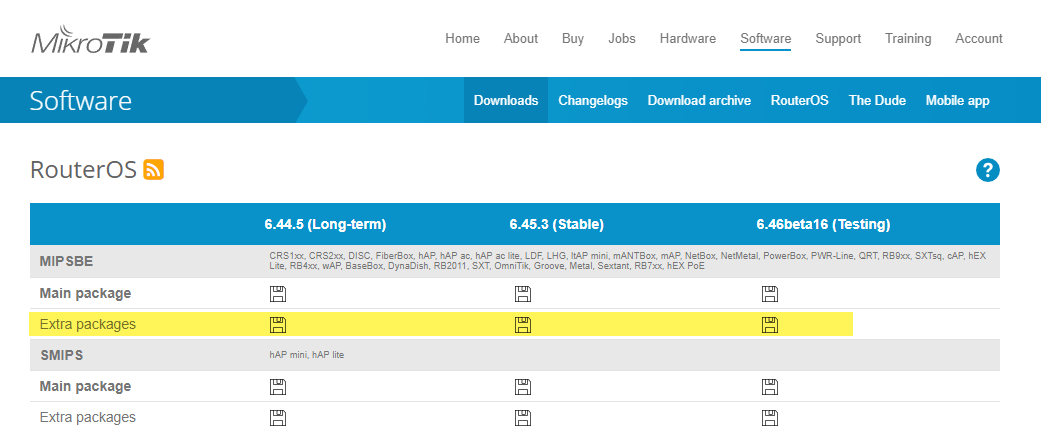Open the Hardware page
Screen dimensions: 1041x432
coord(688,38)
